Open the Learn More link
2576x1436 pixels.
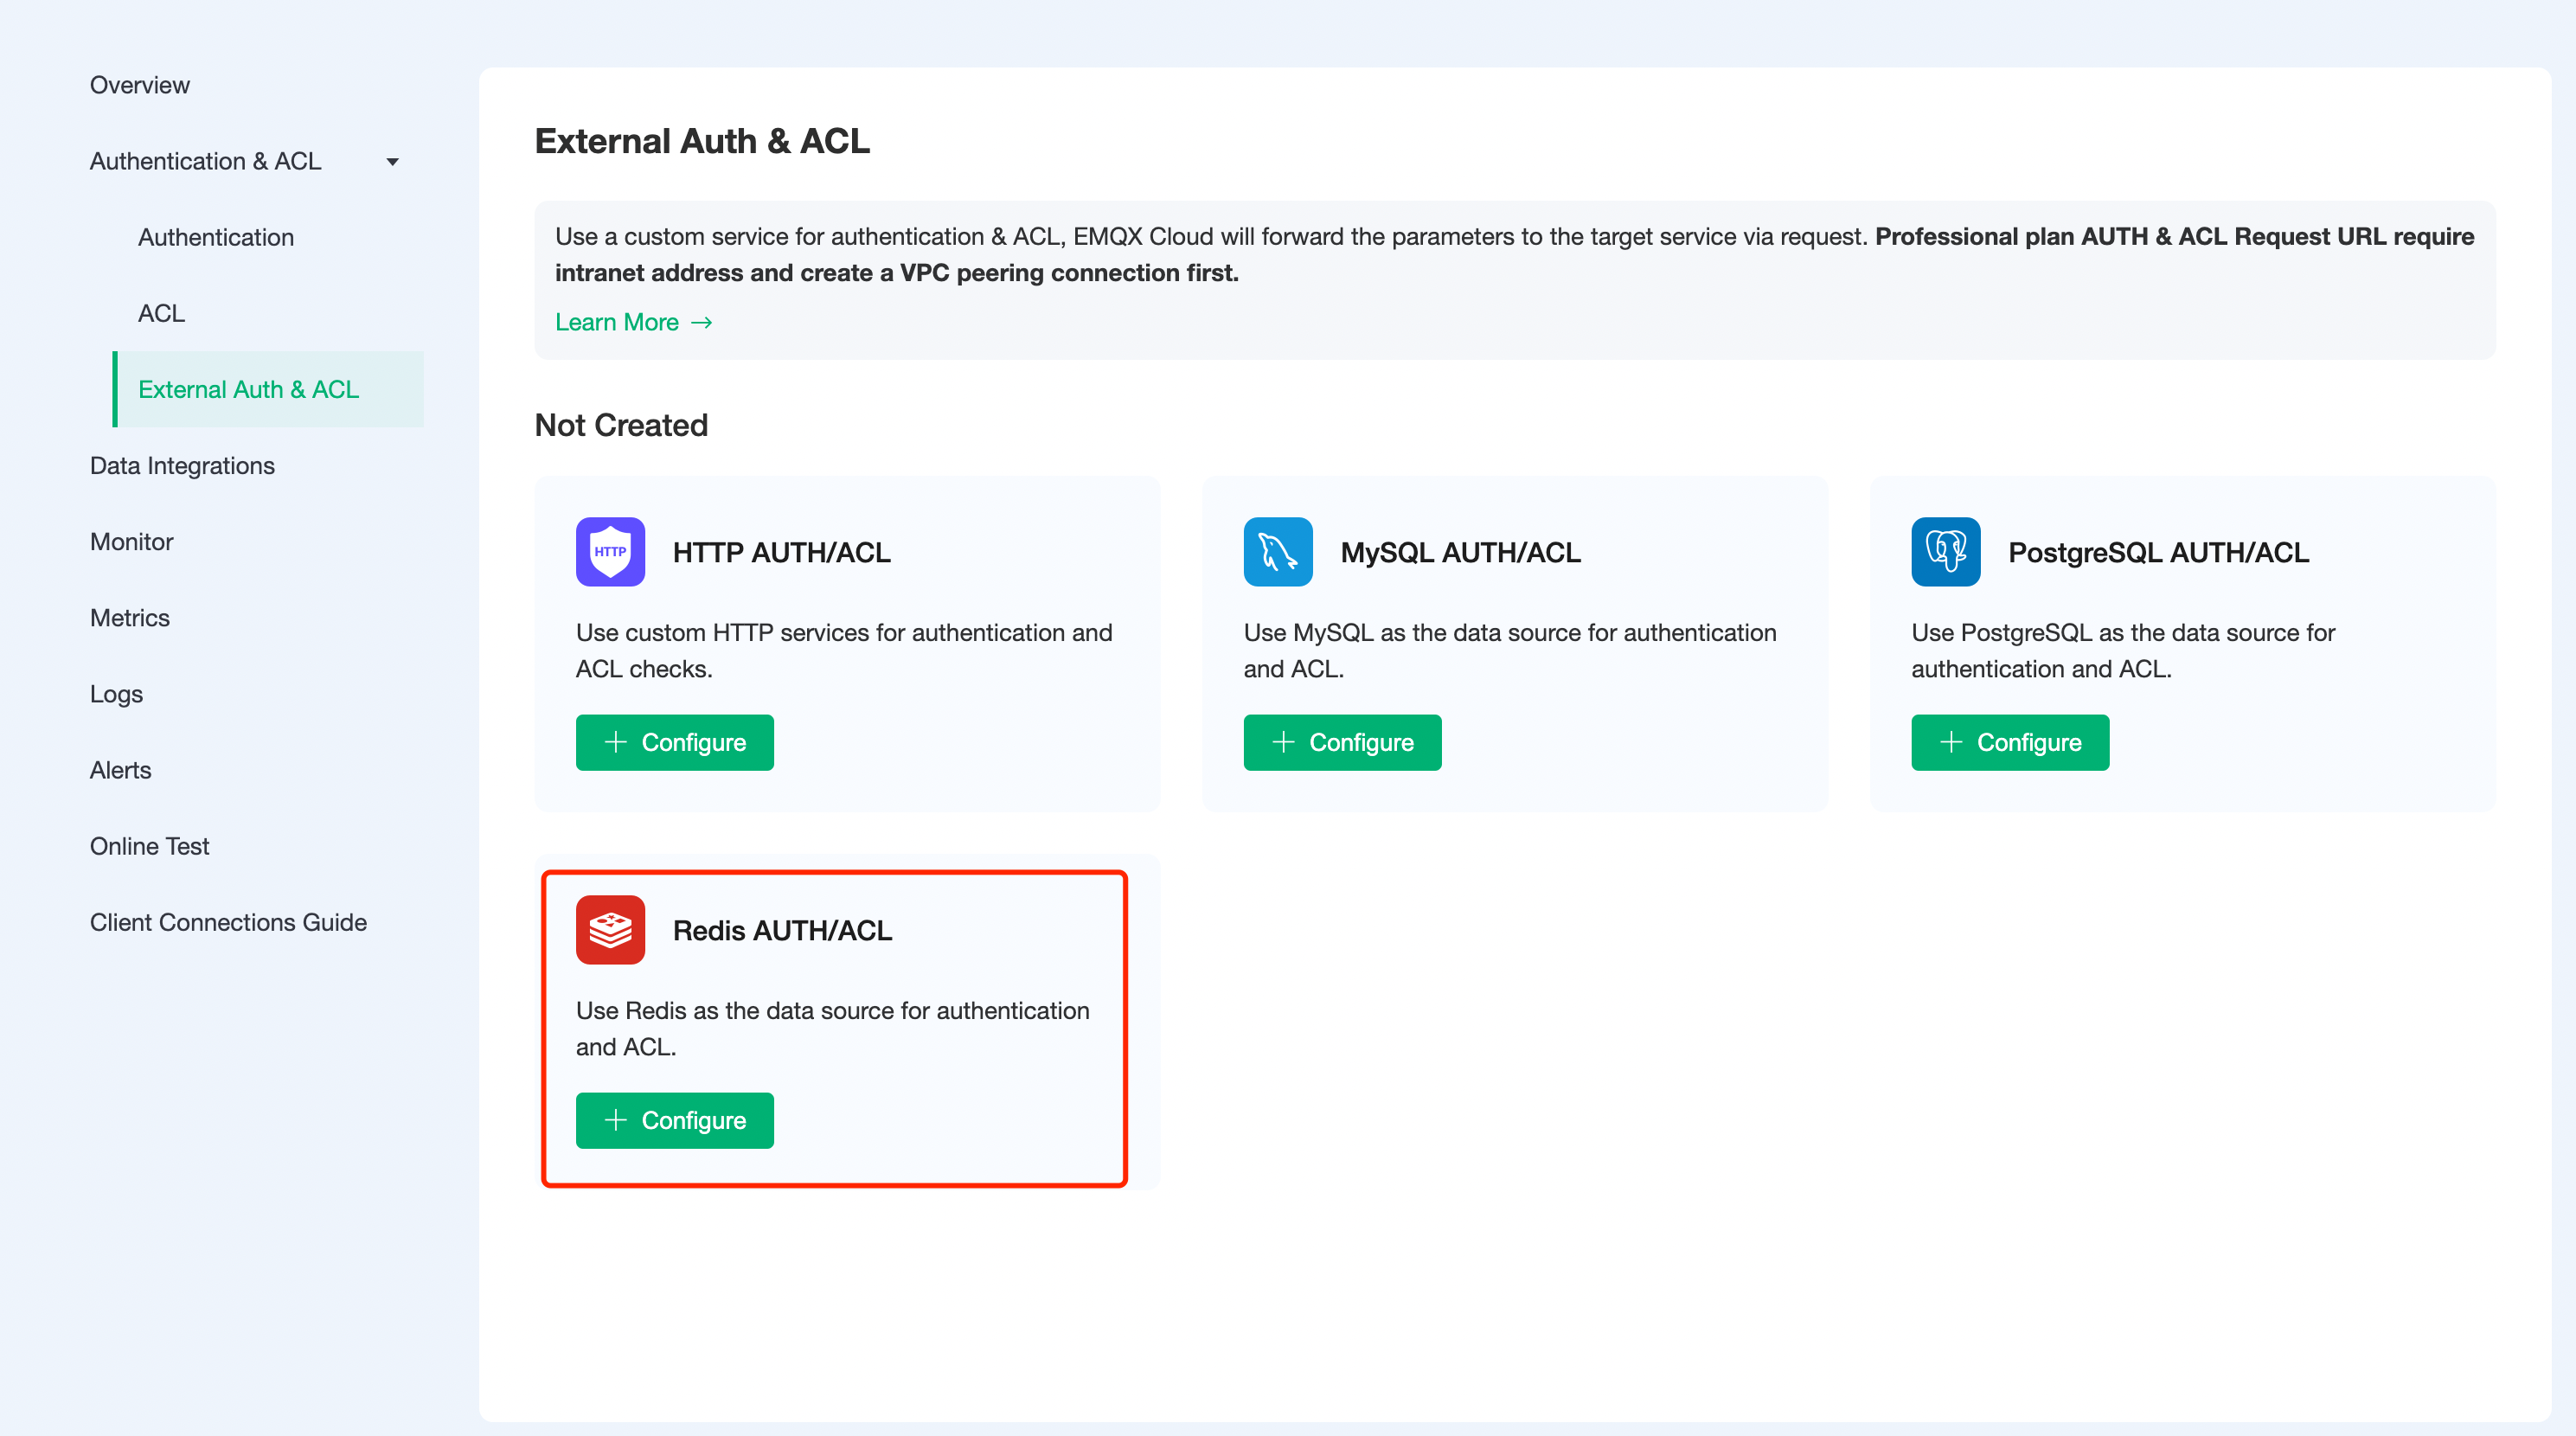(x=617, y=322)
